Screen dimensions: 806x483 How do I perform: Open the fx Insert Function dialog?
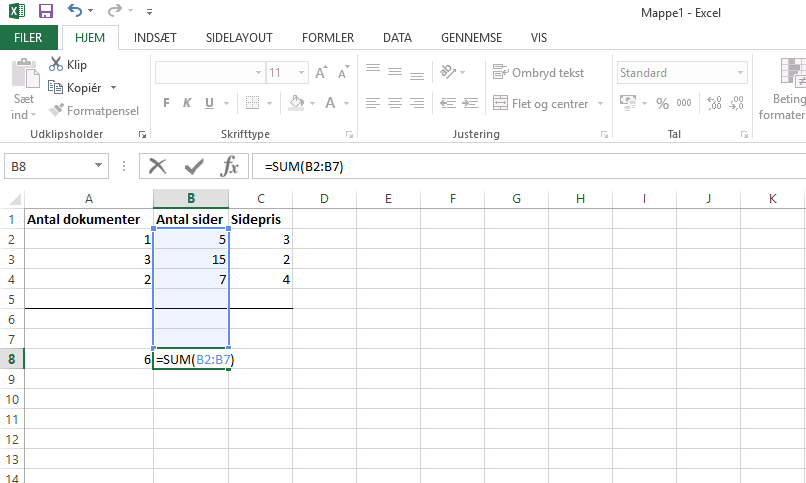pyautogui.click(x=229, y=166)
